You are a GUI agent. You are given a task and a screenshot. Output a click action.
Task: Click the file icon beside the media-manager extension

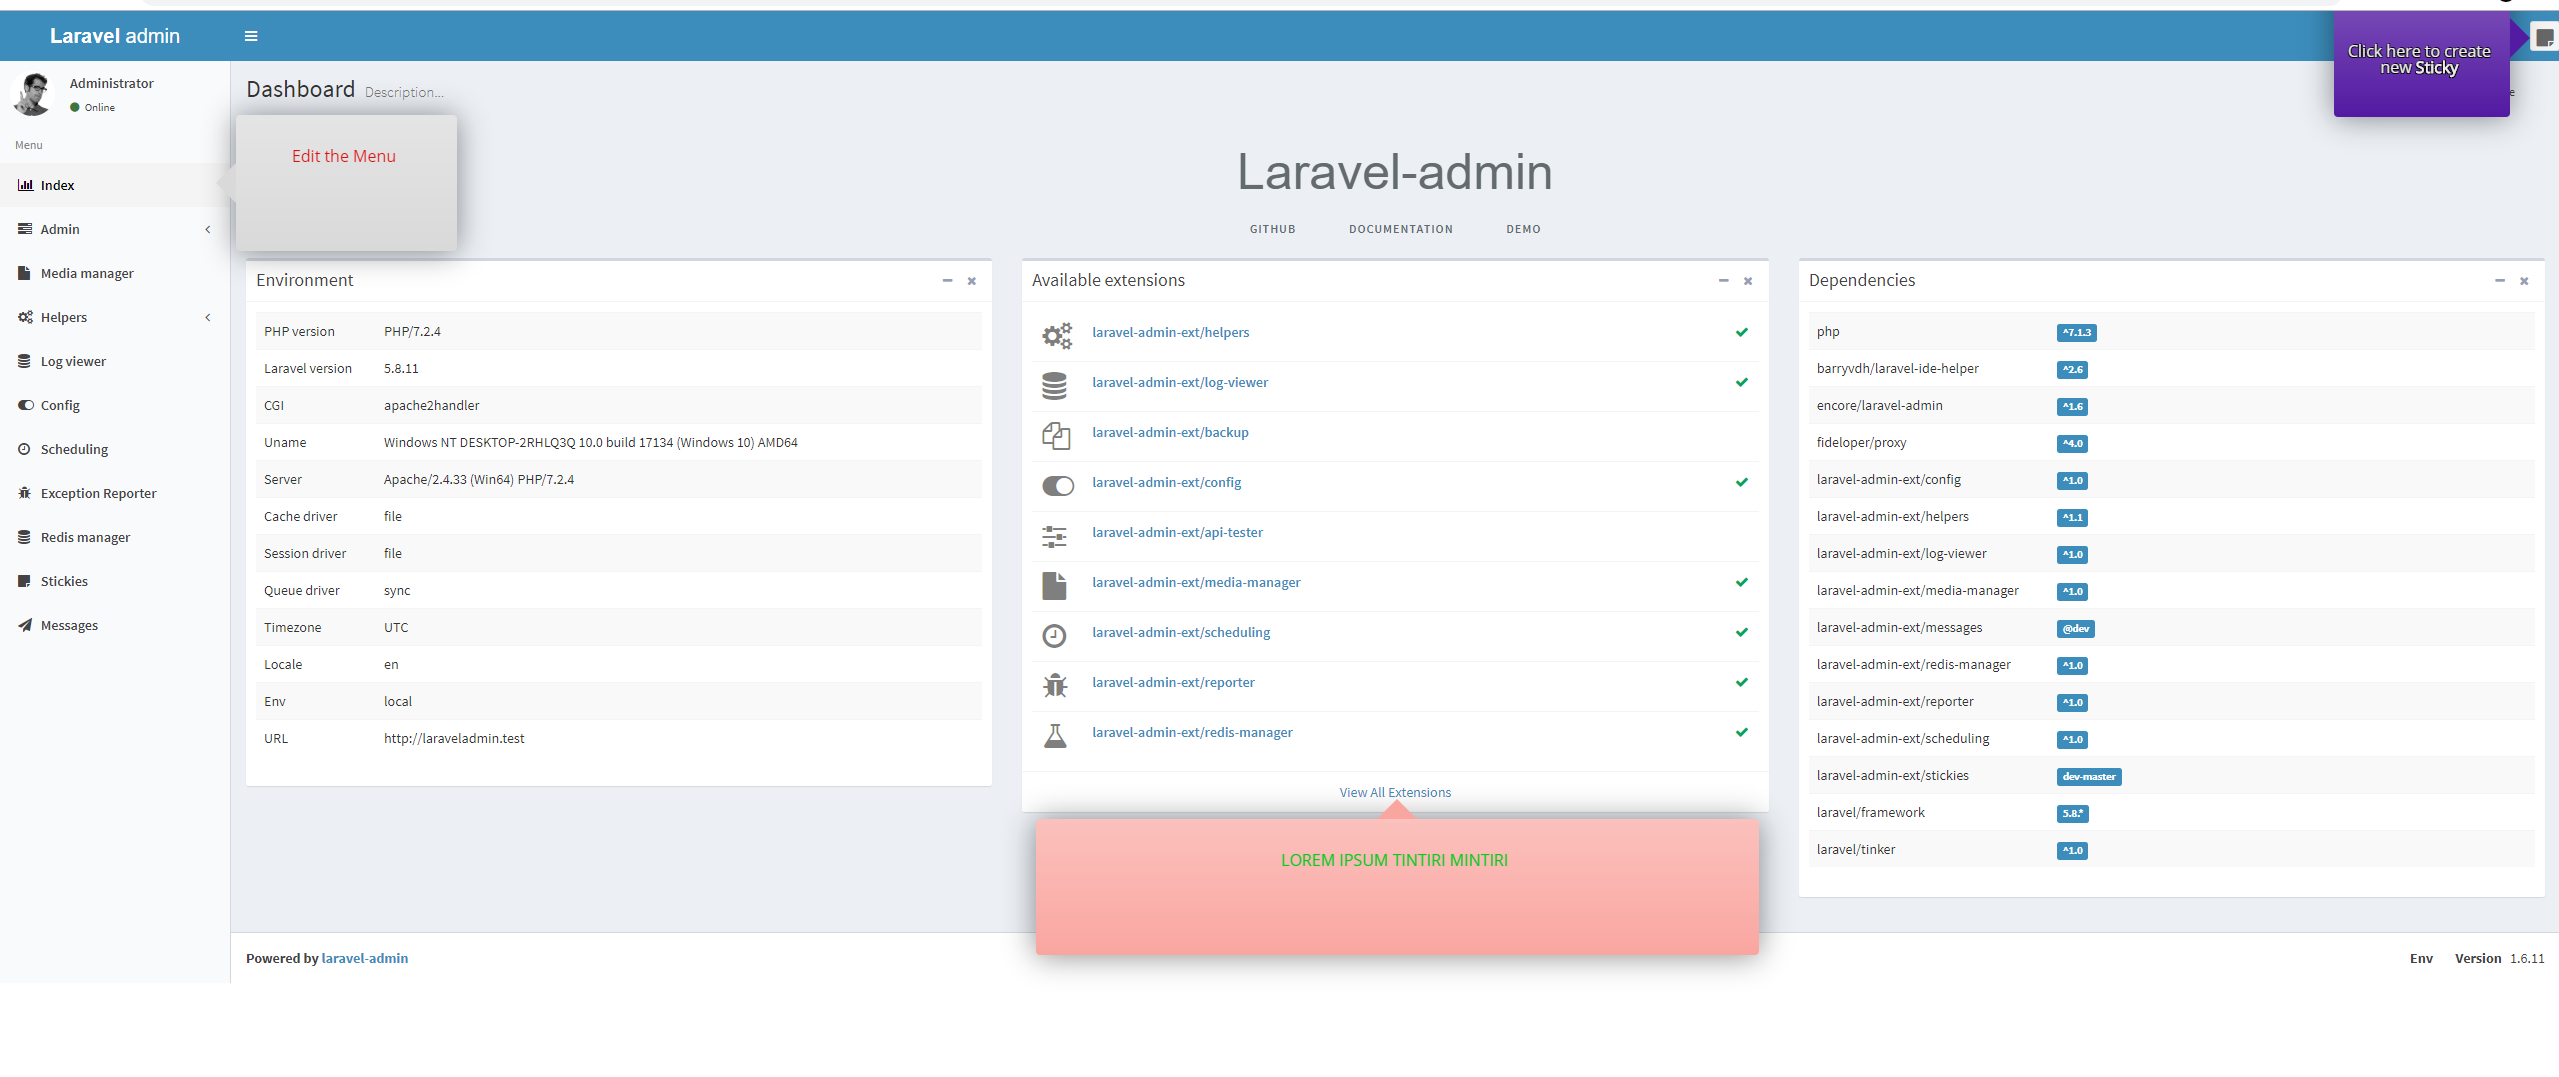click(1054, 585)
